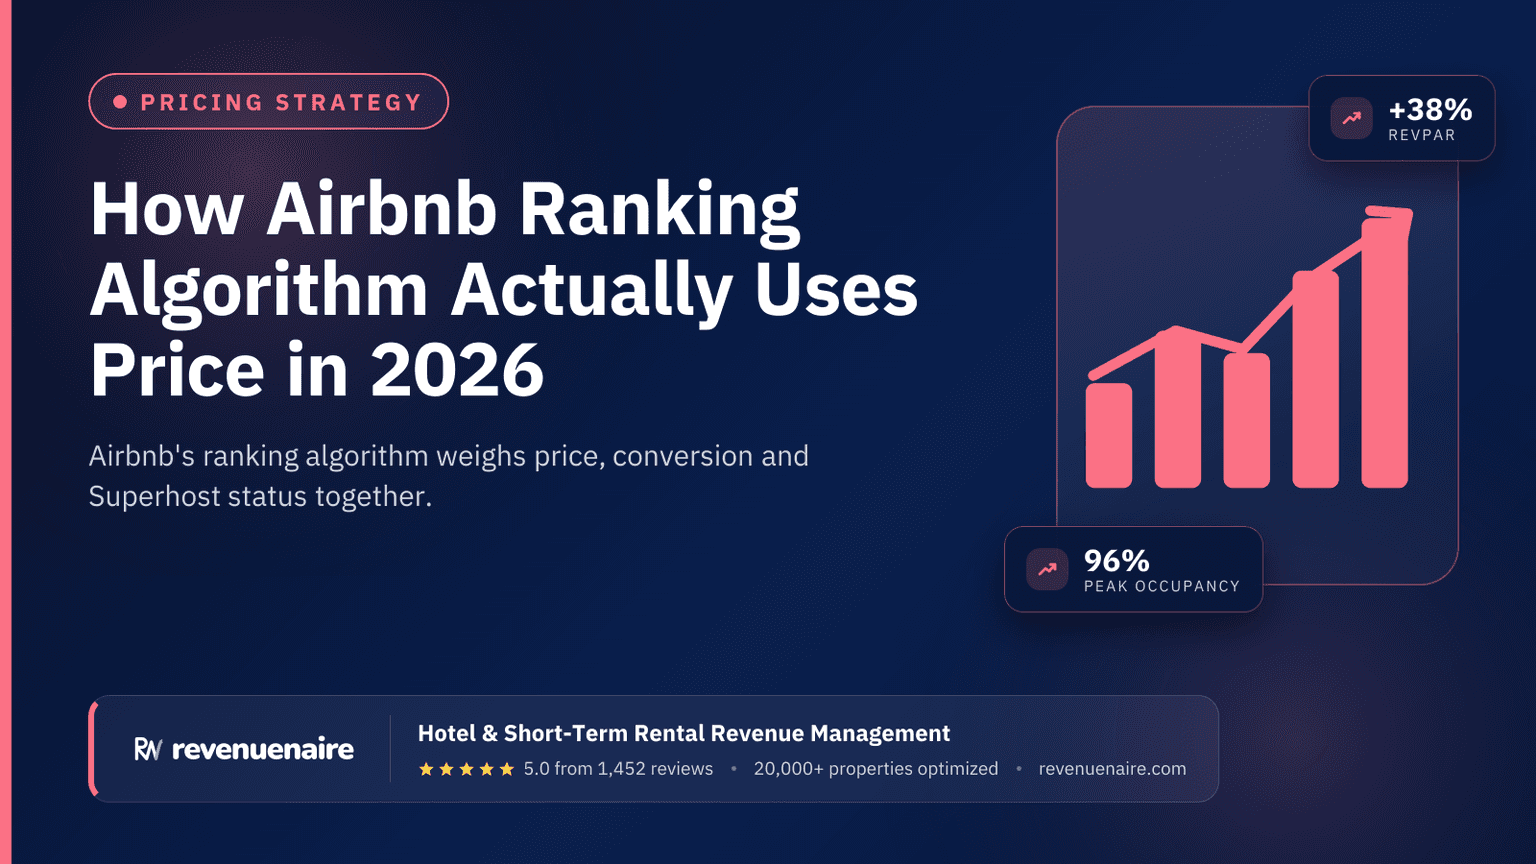Click the "REVPAR" label

click(x=1422, y=135)
